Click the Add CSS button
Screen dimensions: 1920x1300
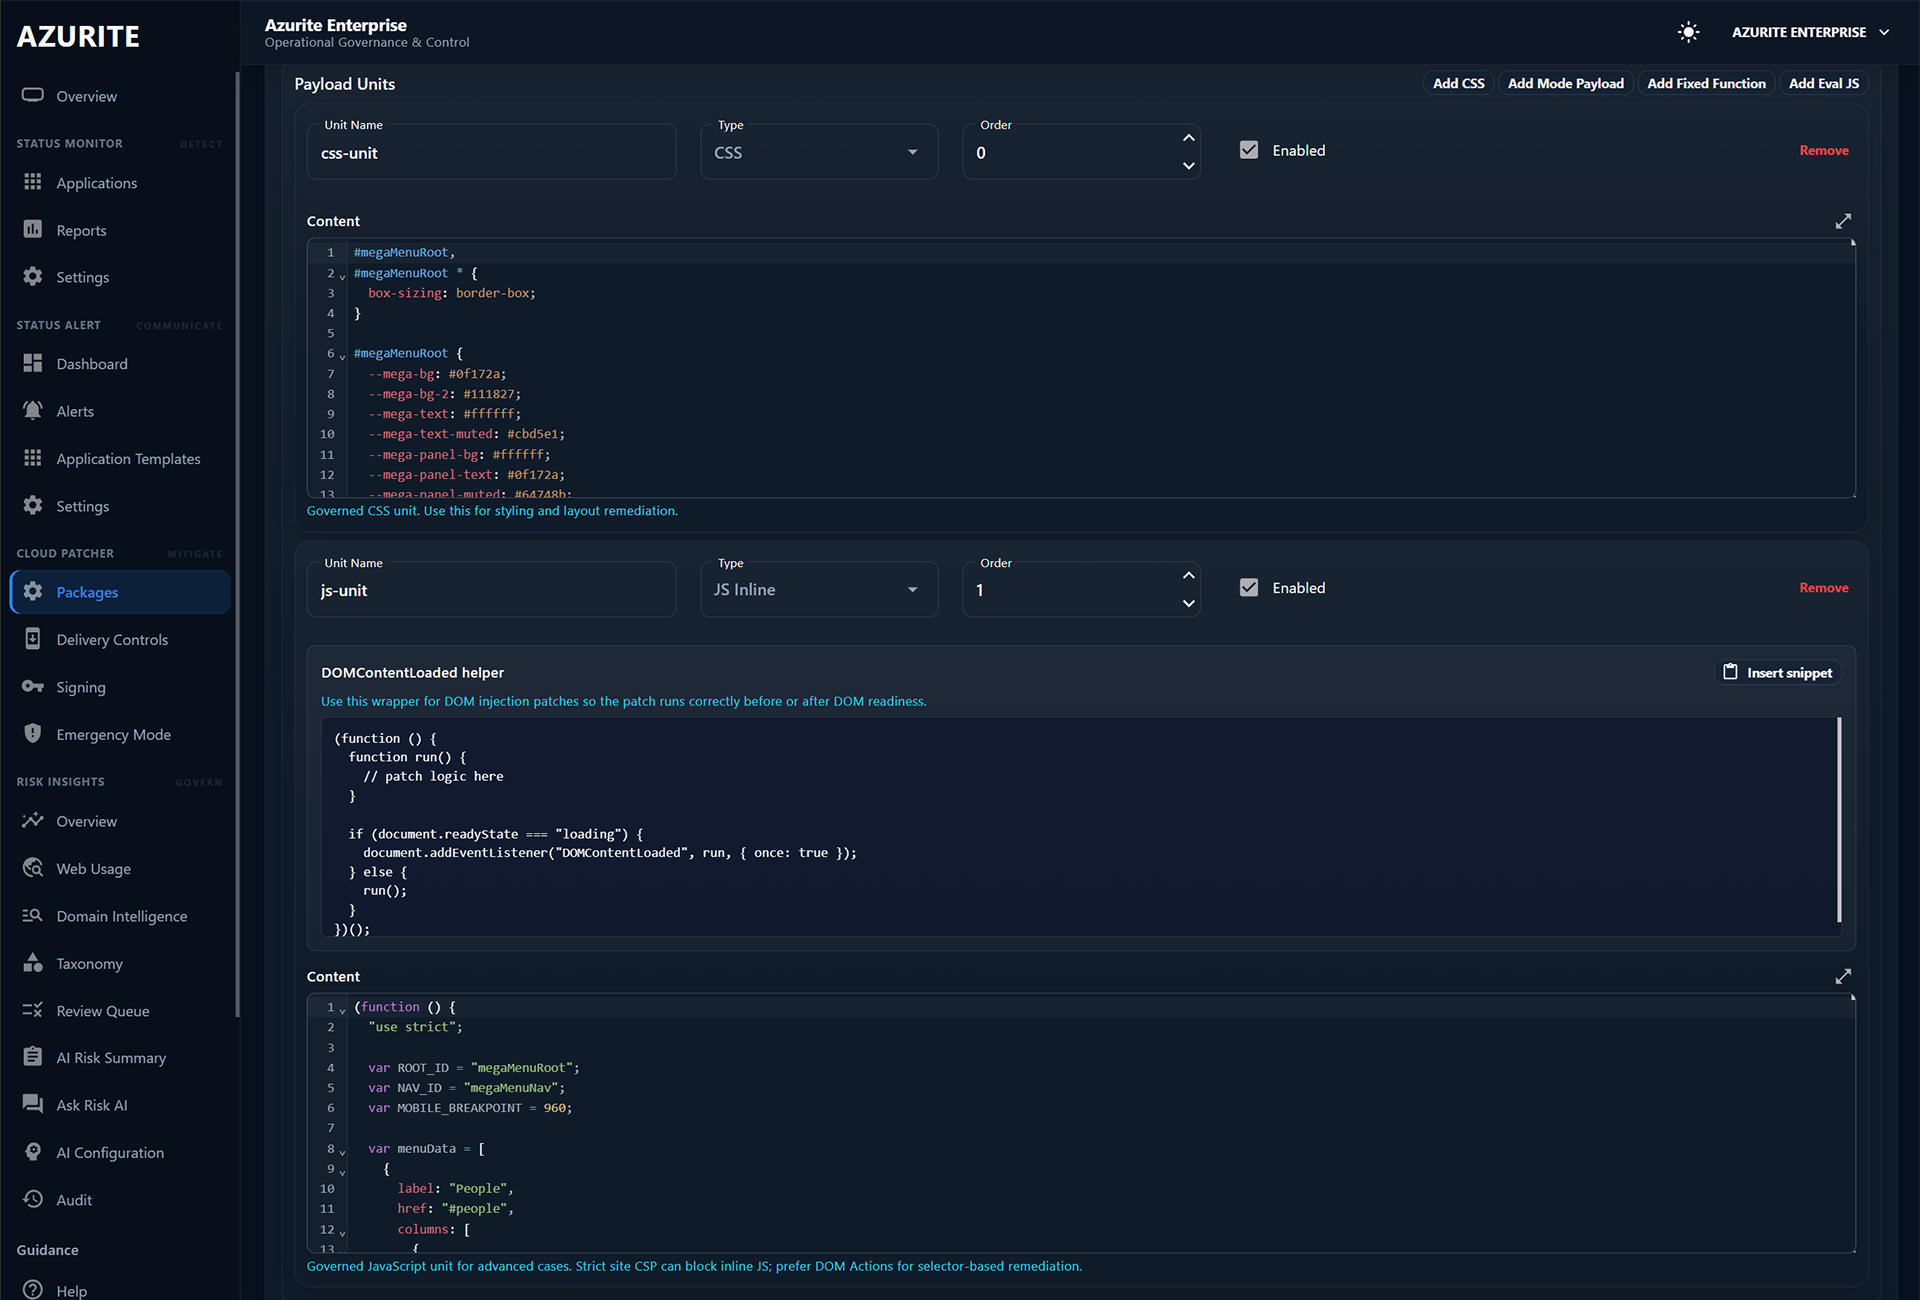point(1458,83)
